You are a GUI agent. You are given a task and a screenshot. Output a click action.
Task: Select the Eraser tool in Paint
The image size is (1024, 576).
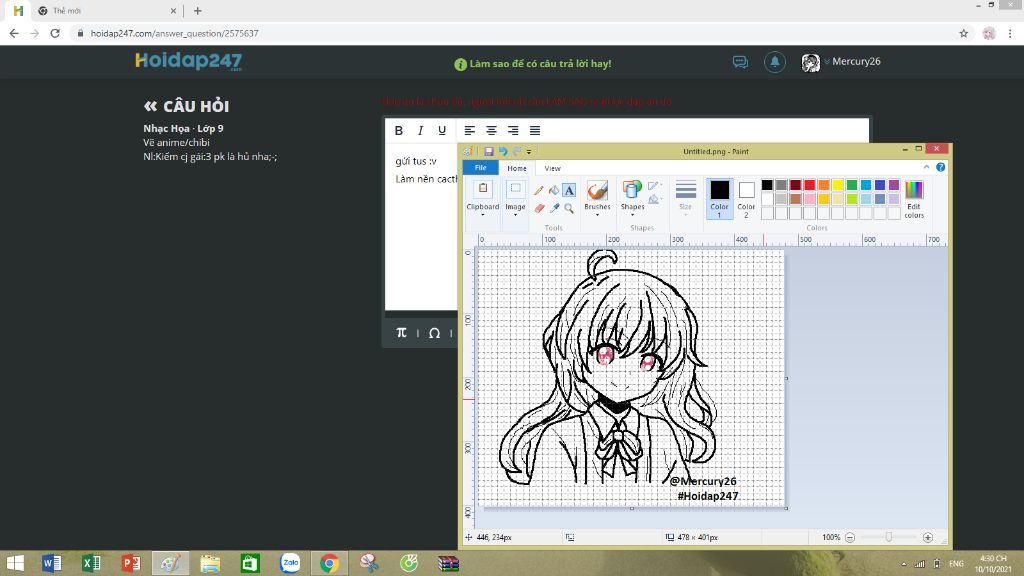pyautogui.click(x=539, y=208)
